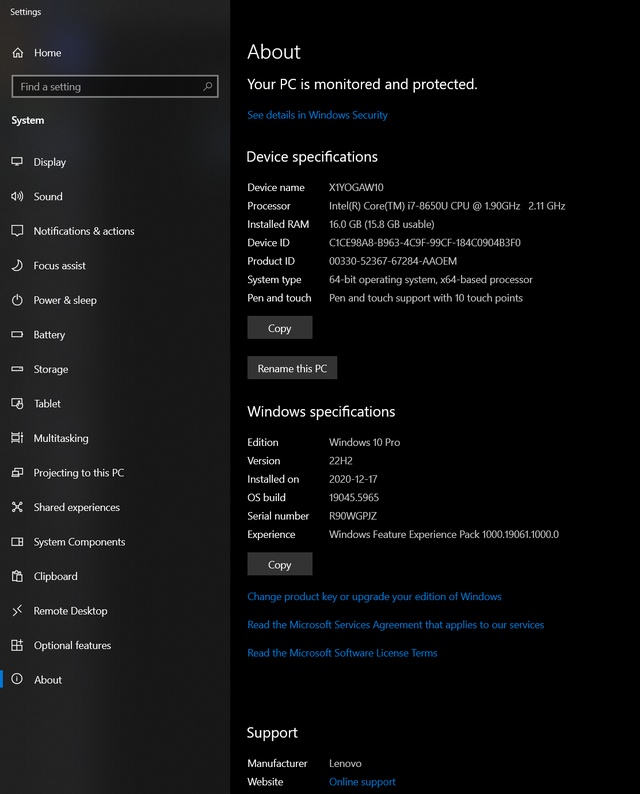Click the search magnifier icon

coord(208,87)
